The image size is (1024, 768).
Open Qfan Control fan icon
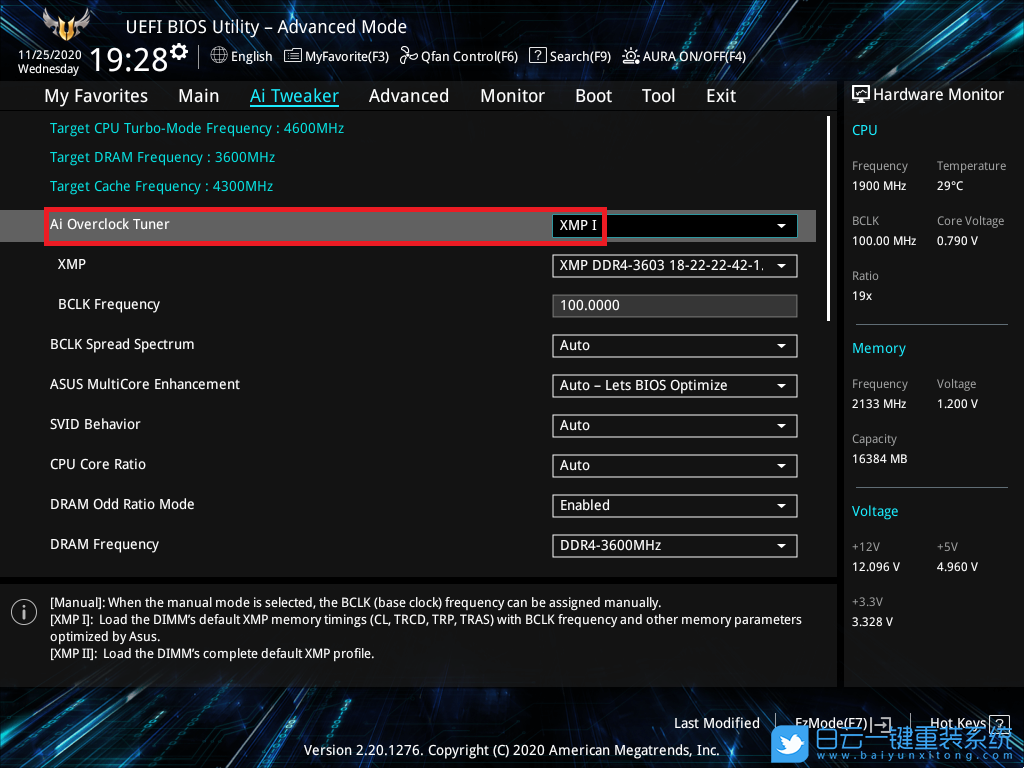point(408,56)
